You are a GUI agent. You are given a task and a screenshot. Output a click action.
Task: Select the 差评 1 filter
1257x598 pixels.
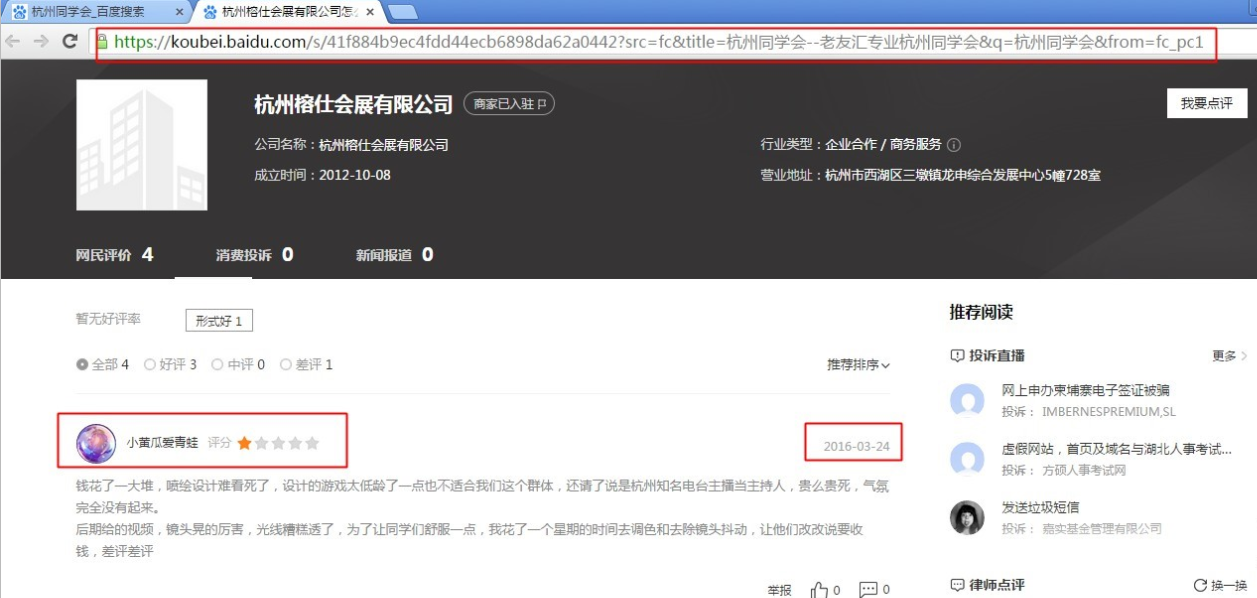click(x=306, y=365)
